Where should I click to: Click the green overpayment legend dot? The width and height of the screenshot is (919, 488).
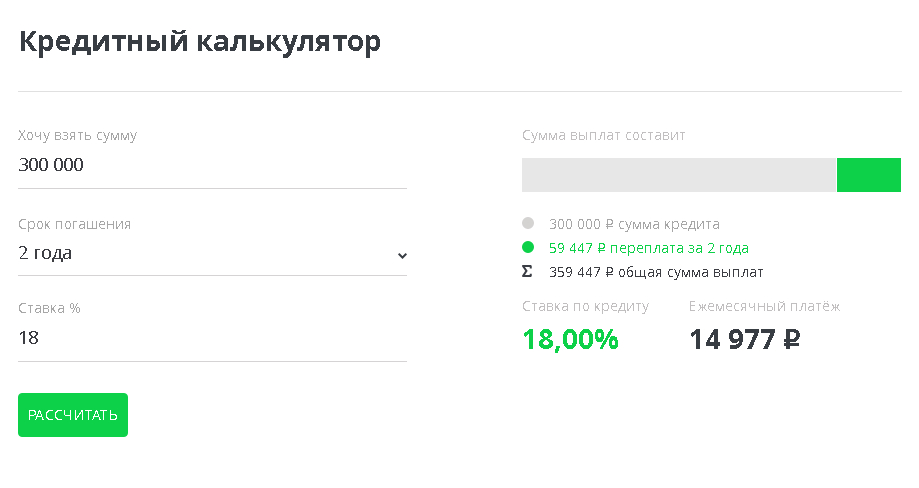527,247
